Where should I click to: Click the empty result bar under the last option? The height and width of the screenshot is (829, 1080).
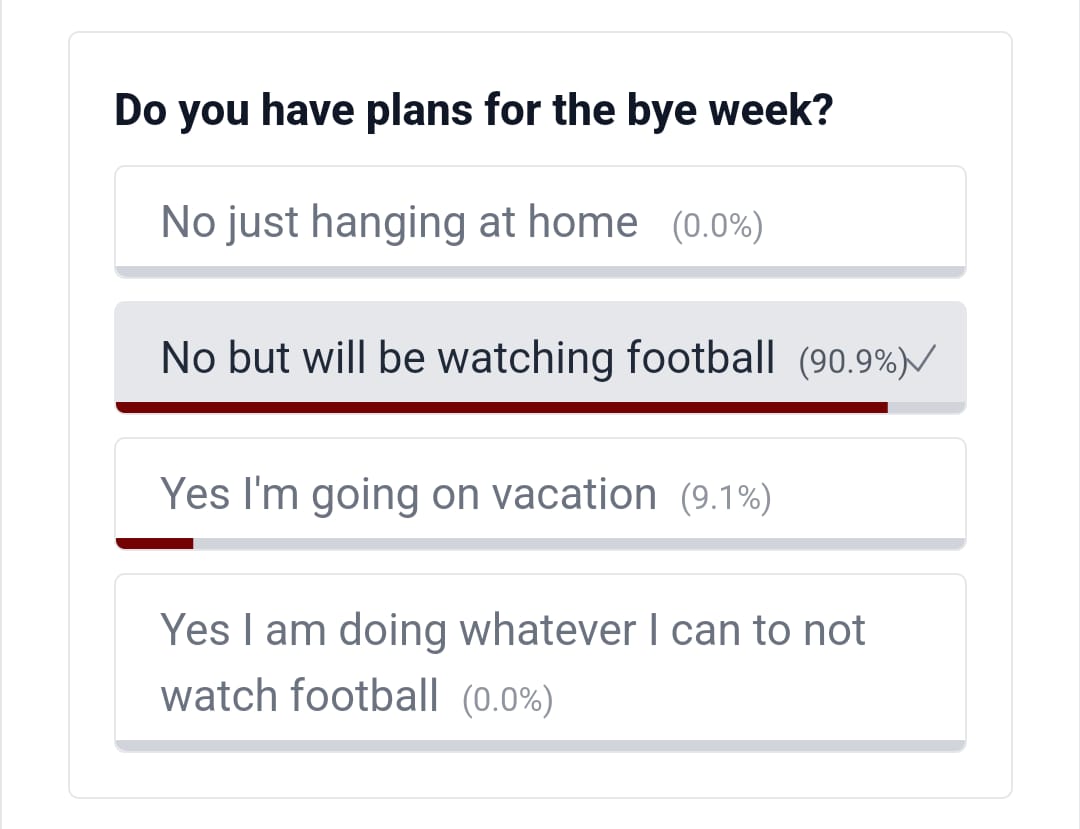point(540,745)
